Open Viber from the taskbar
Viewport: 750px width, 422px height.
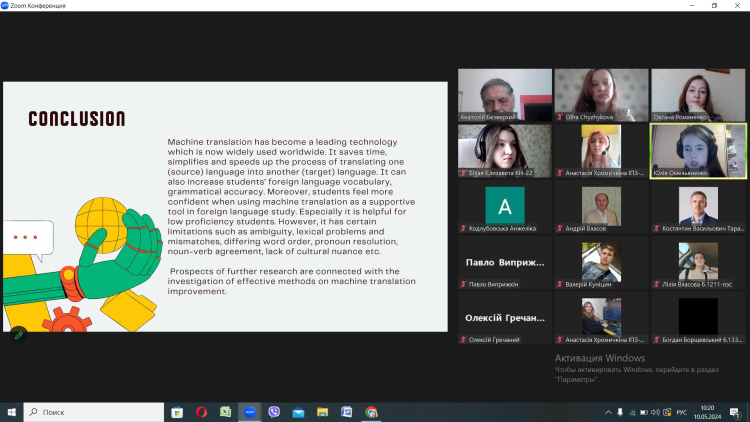pos(274,412)
